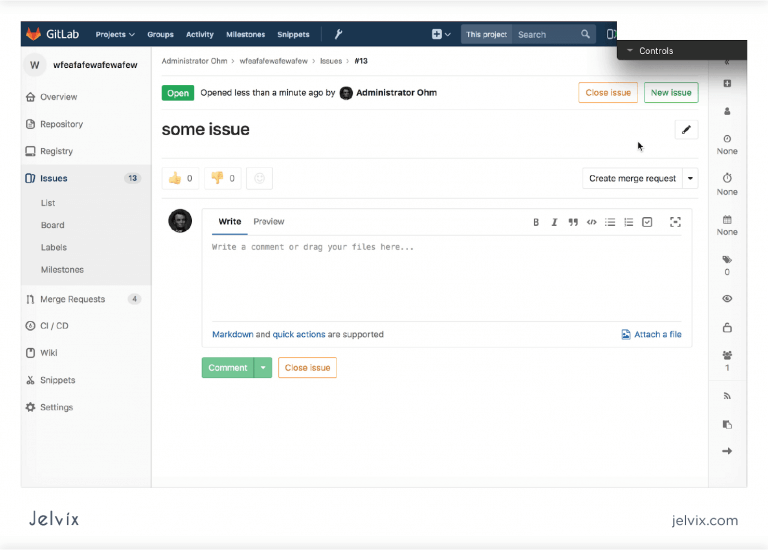This screenshot has height=550, width=768.
Task: Click Attach a file link
Action: 651,335
